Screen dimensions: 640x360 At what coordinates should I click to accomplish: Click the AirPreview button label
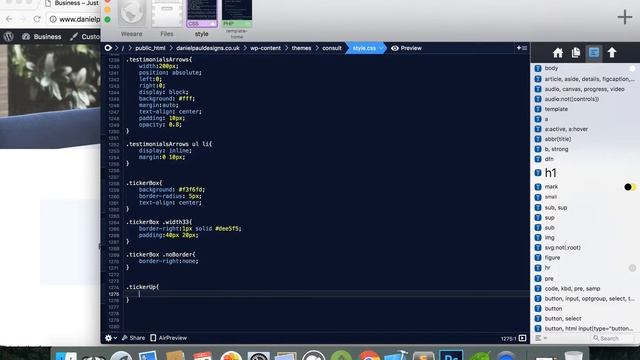click(173, 338)
